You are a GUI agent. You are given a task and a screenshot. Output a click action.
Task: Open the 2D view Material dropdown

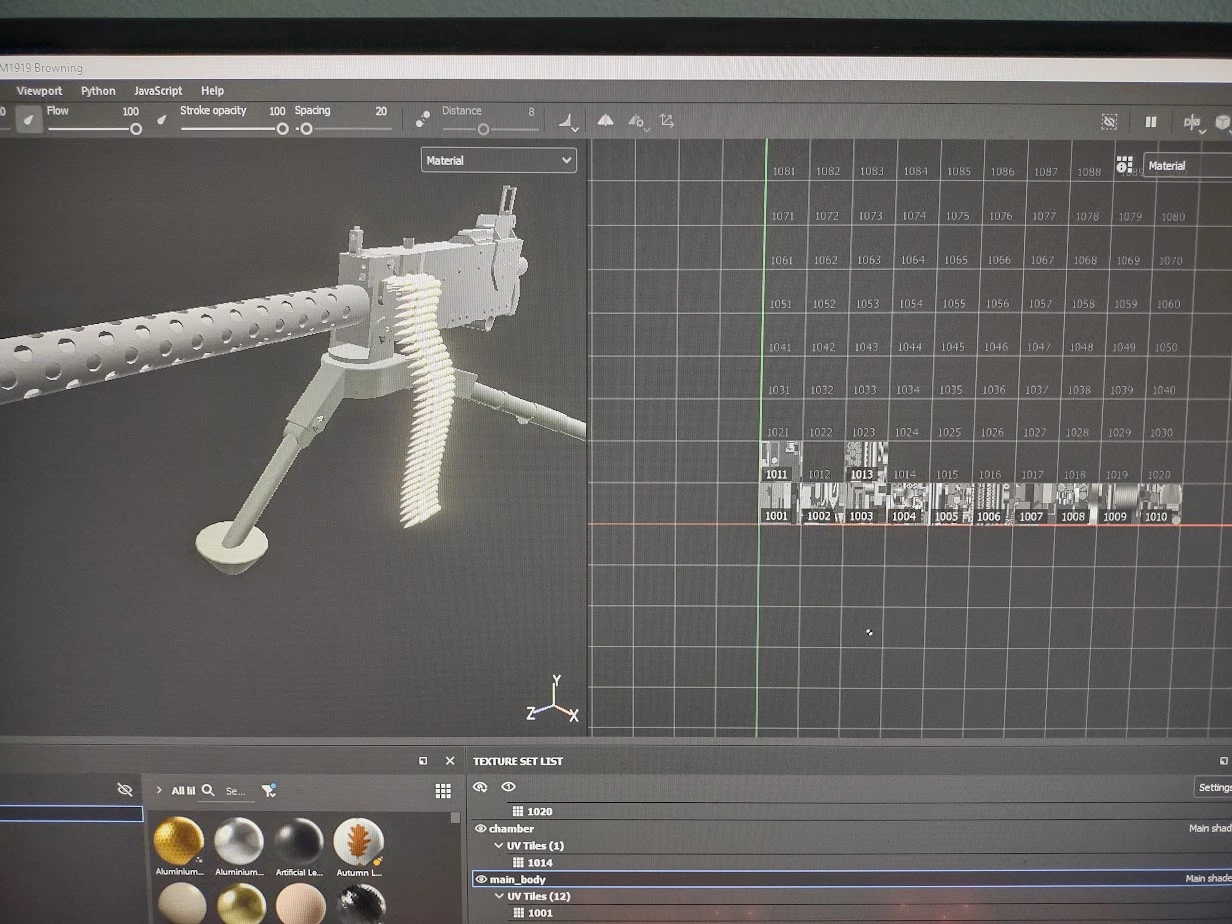(x=1187, y=166)
